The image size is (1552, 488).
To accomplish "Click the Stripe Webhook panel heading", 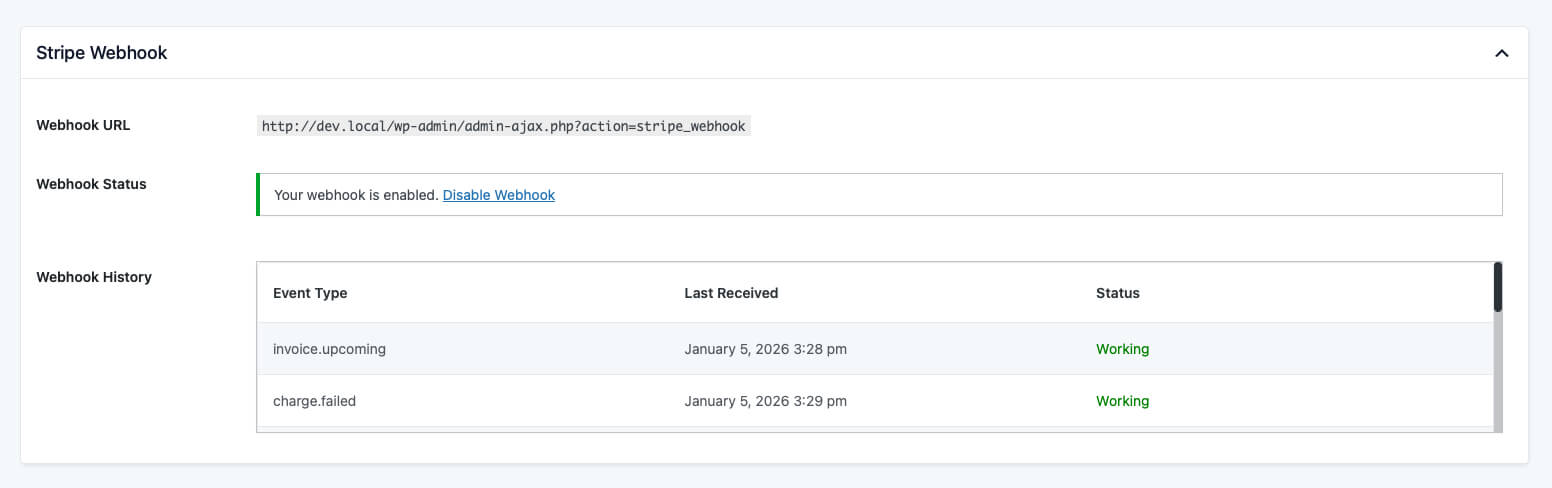I will click(x=102, y=53).
